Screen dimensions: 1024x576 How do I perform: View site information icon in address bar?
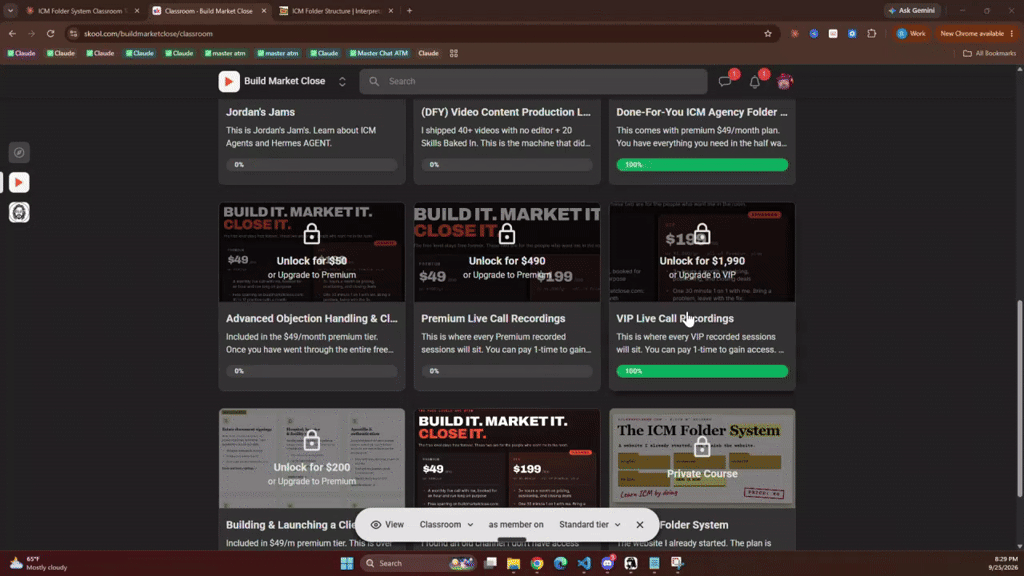(74, 33)
